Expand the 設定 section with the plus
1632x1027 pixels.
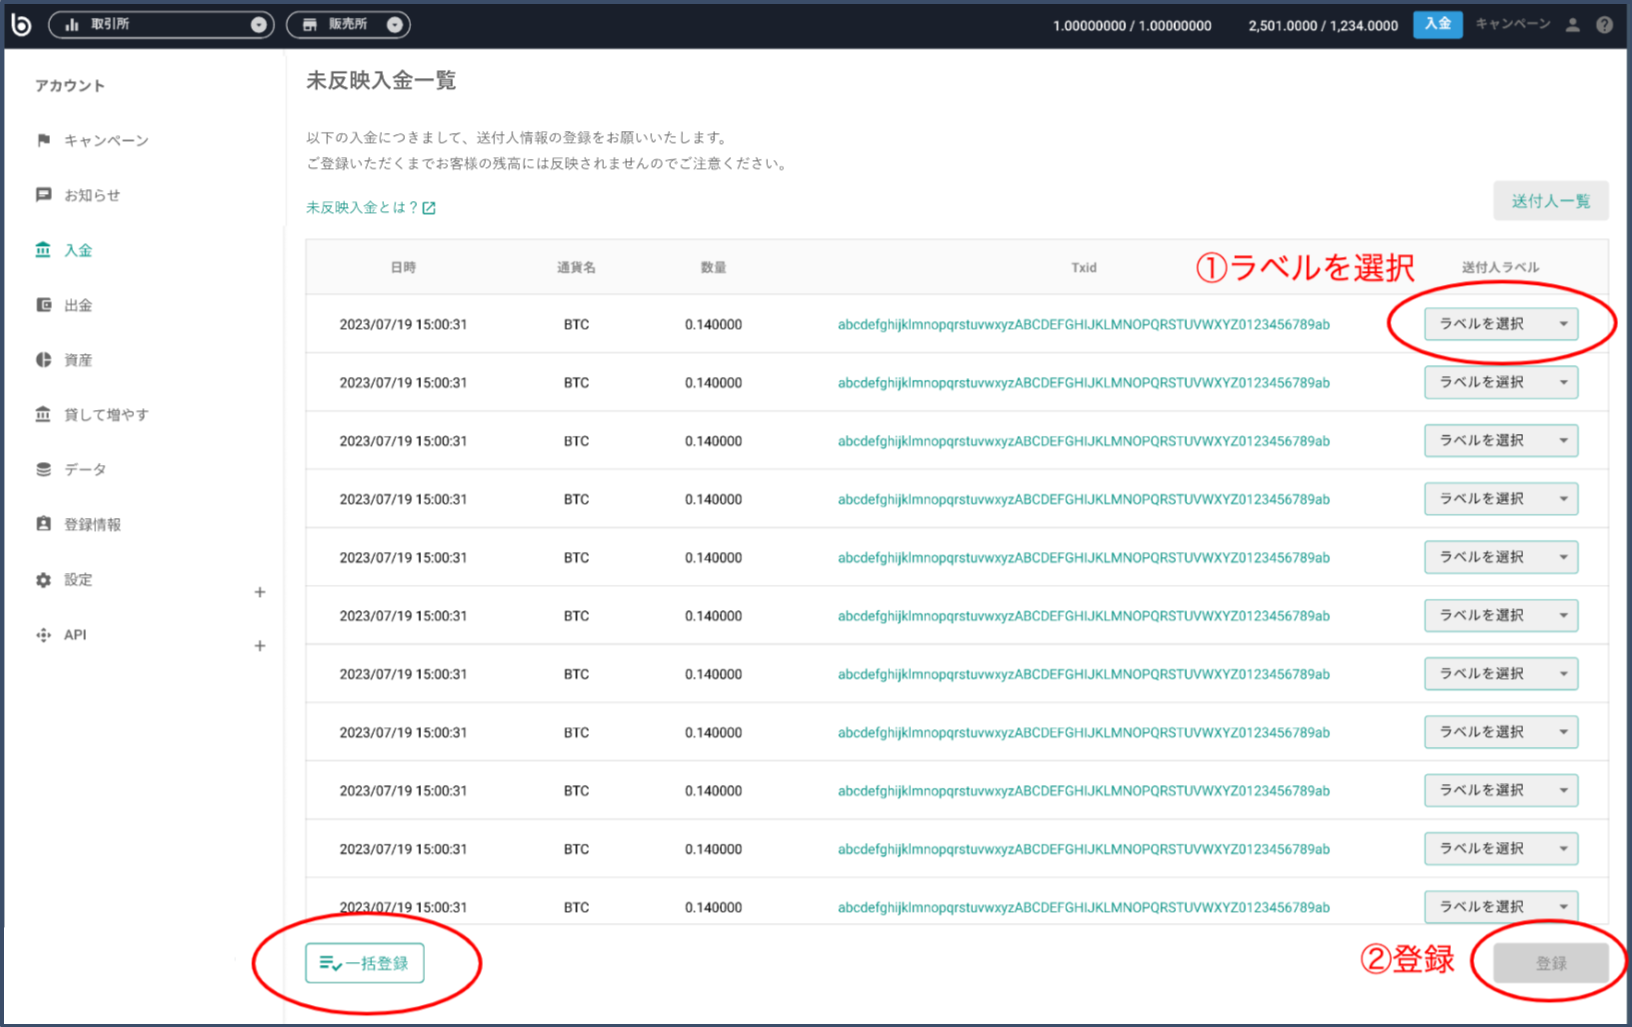(x=260, y=592)
